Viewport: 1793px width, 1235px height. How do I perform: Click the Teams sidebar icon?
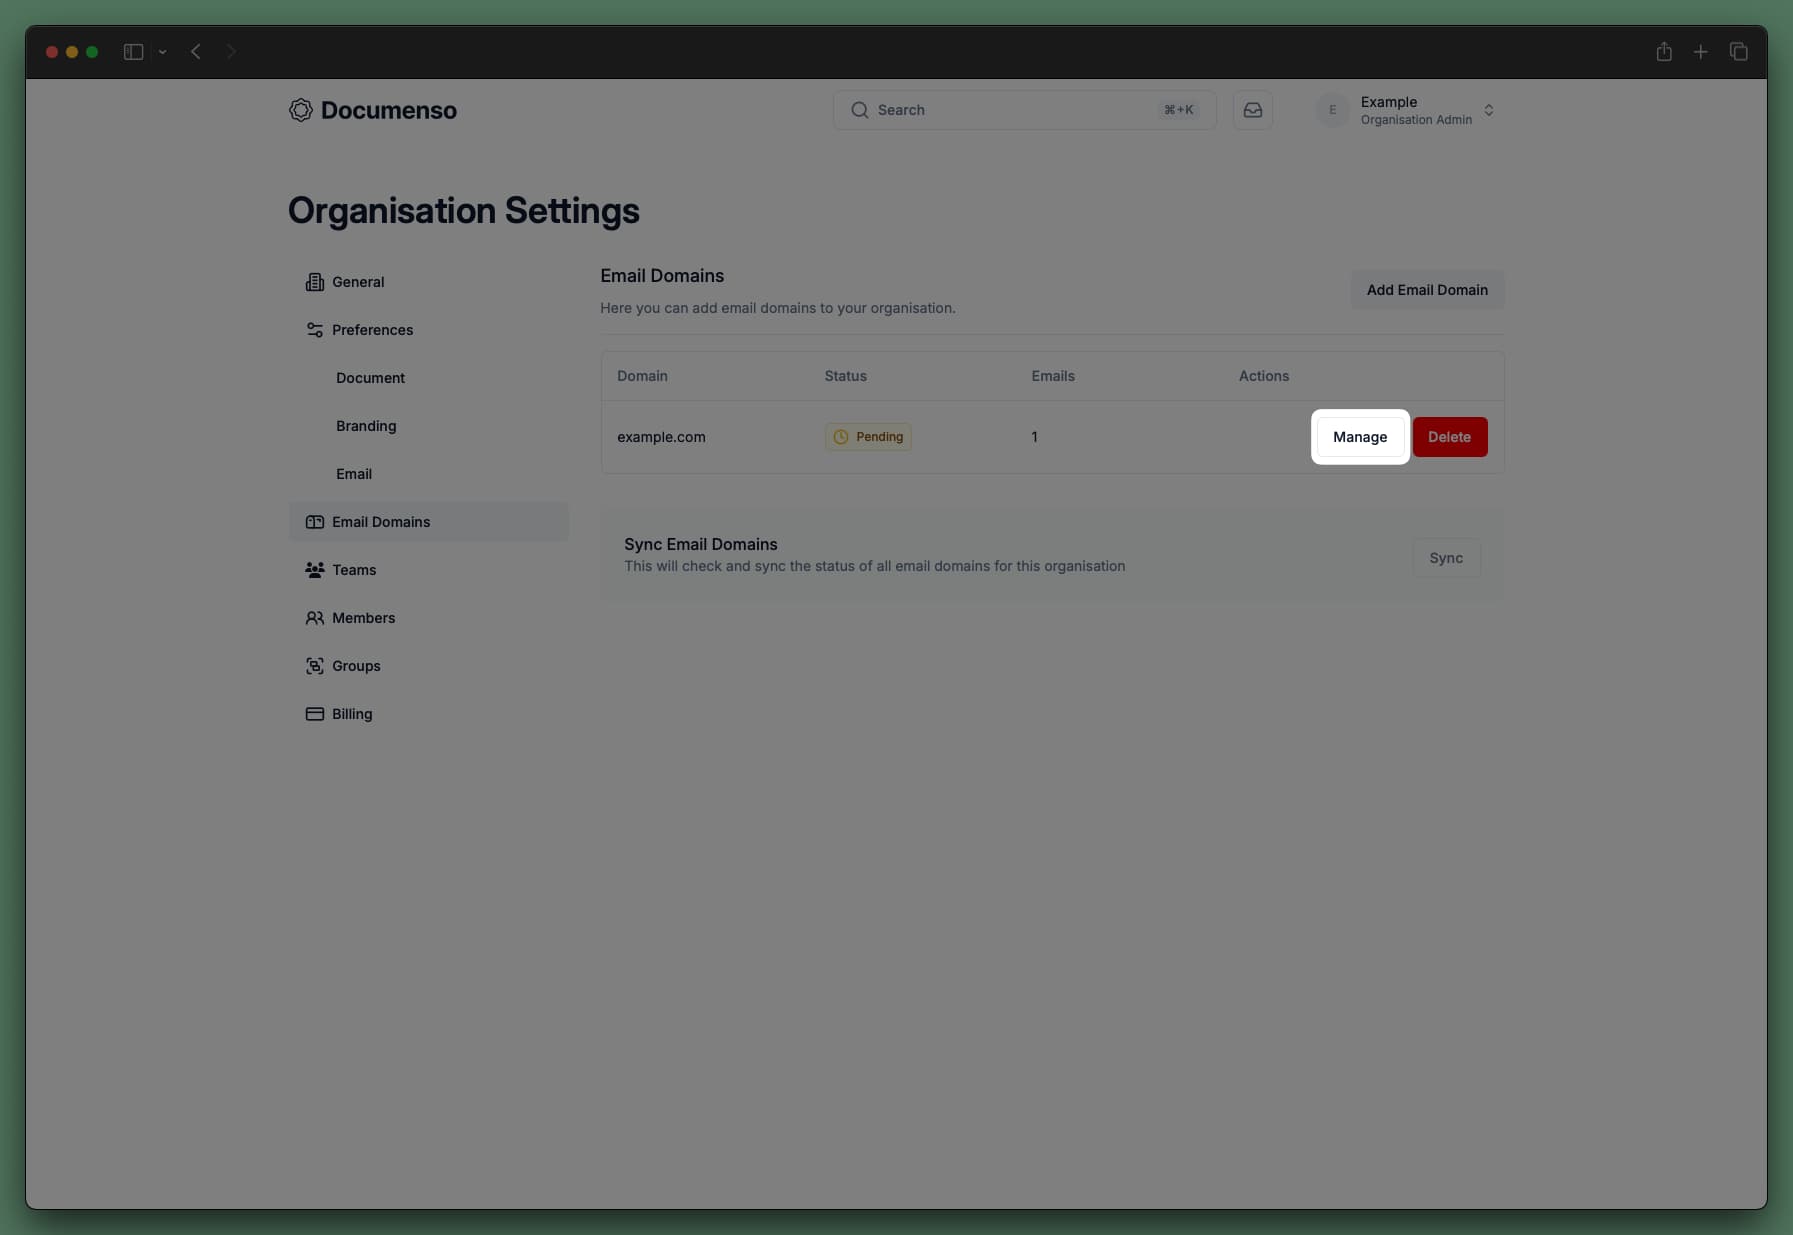click(x=315, y=570)
